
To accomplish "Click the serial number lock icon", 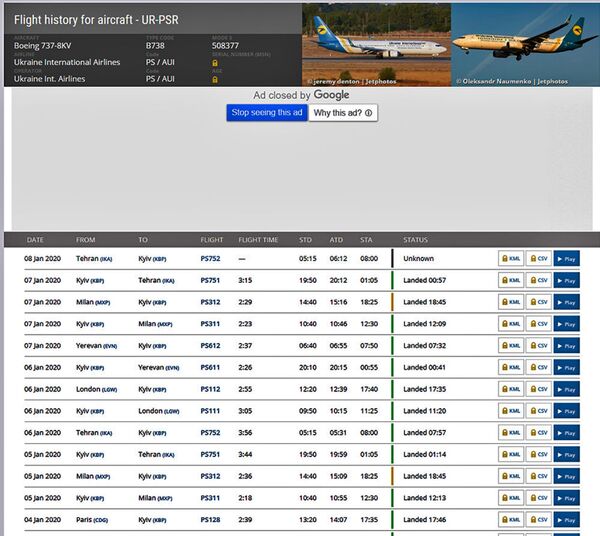I will [215, 63].
